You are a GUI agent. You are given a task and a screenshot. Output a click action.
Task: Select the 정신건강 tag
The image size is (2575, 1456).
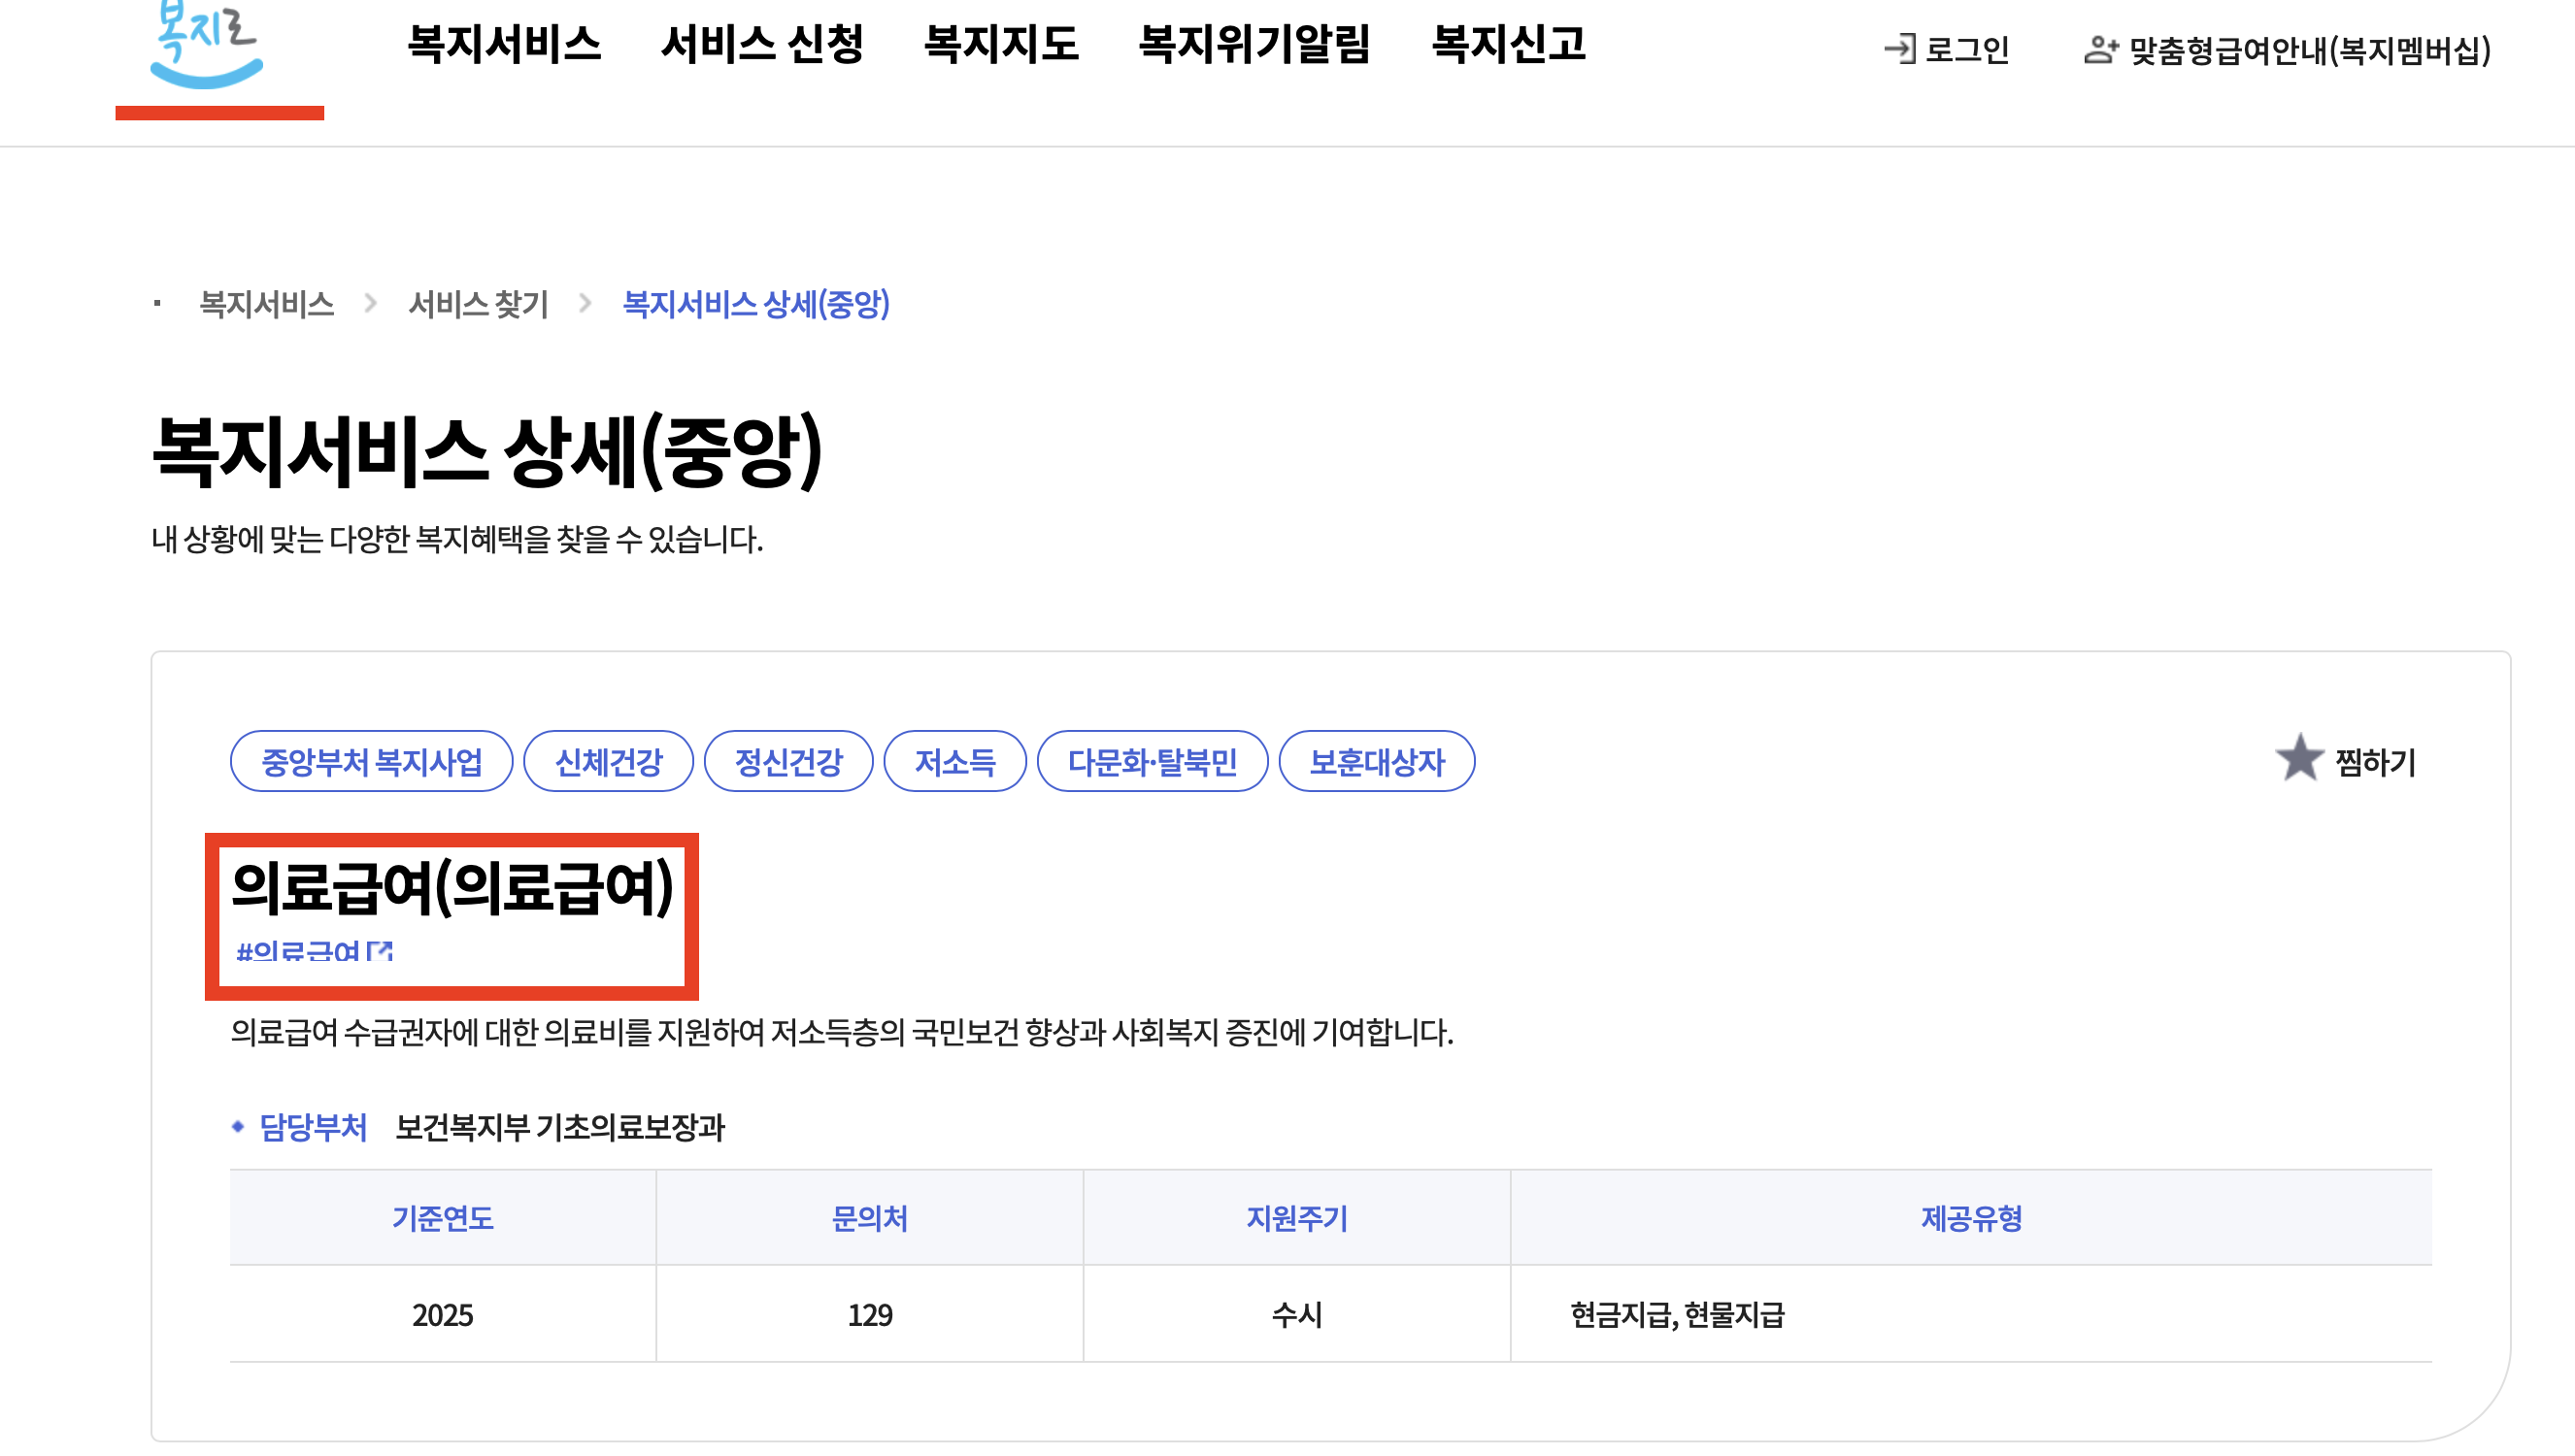point(788,762)
